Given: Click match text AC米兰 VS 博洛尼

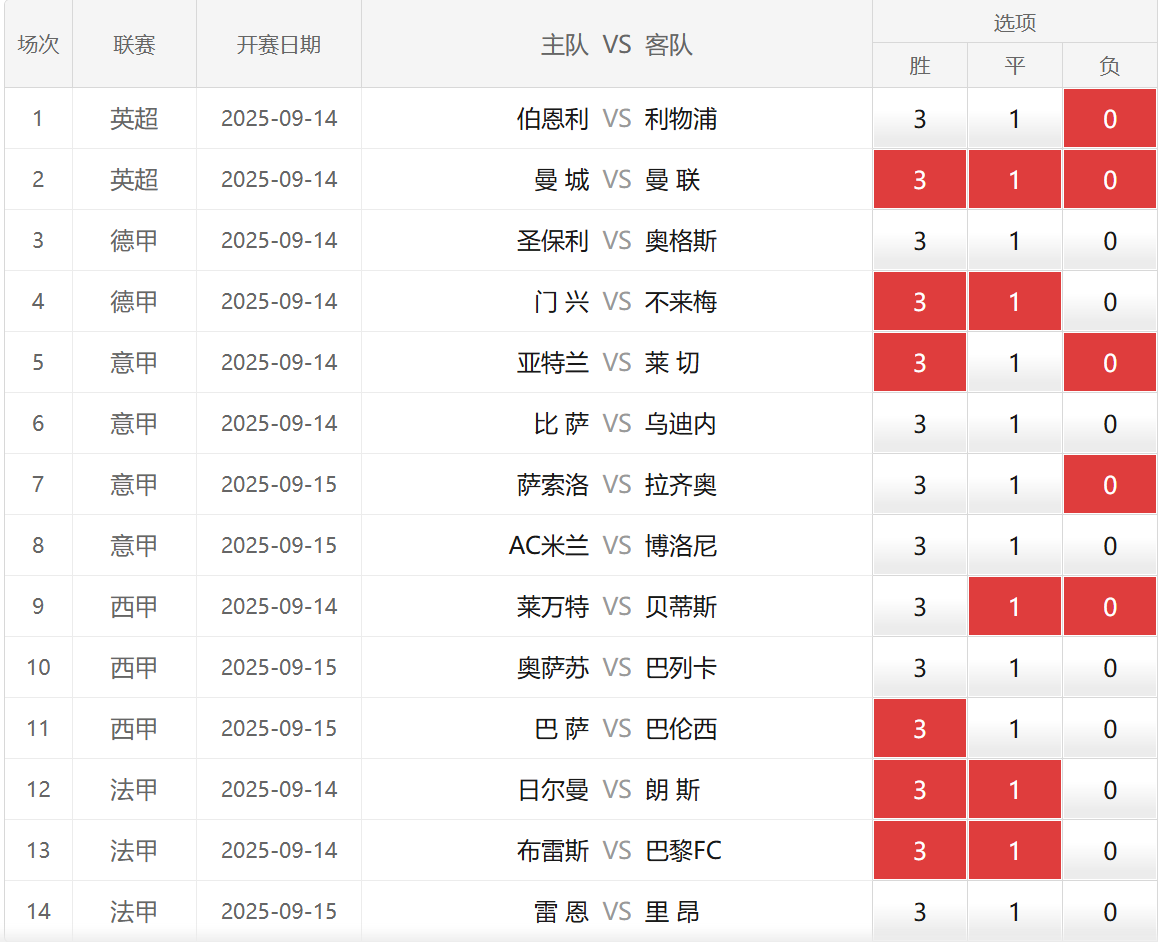Looking at the screenshot, I should point(613,546).
